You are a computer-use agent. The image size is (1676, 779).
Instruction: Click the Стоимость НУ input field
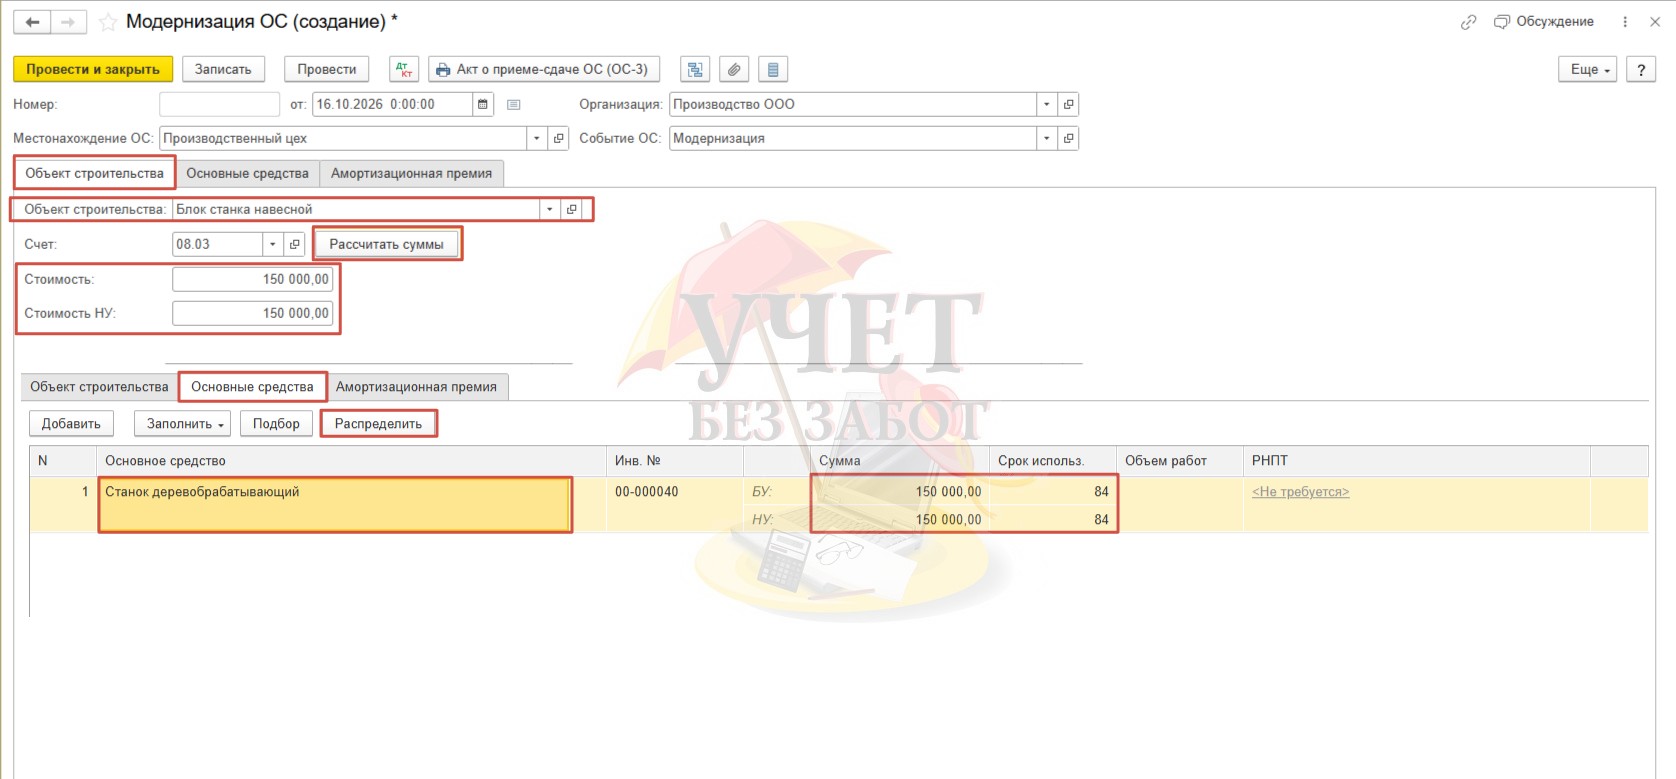click(252, 313)
